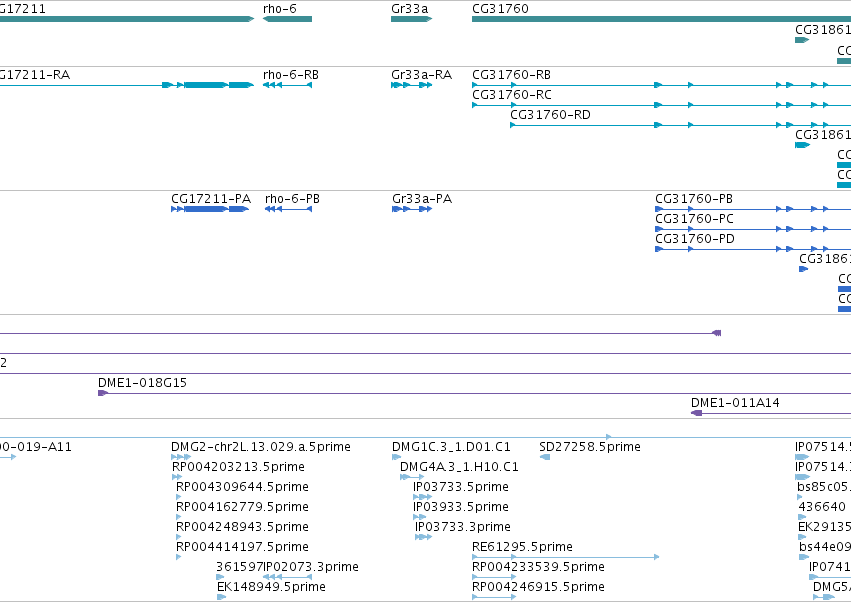Click the Gr33a teal gene feature bar
The image size is (851, 602).
point(411,19)
